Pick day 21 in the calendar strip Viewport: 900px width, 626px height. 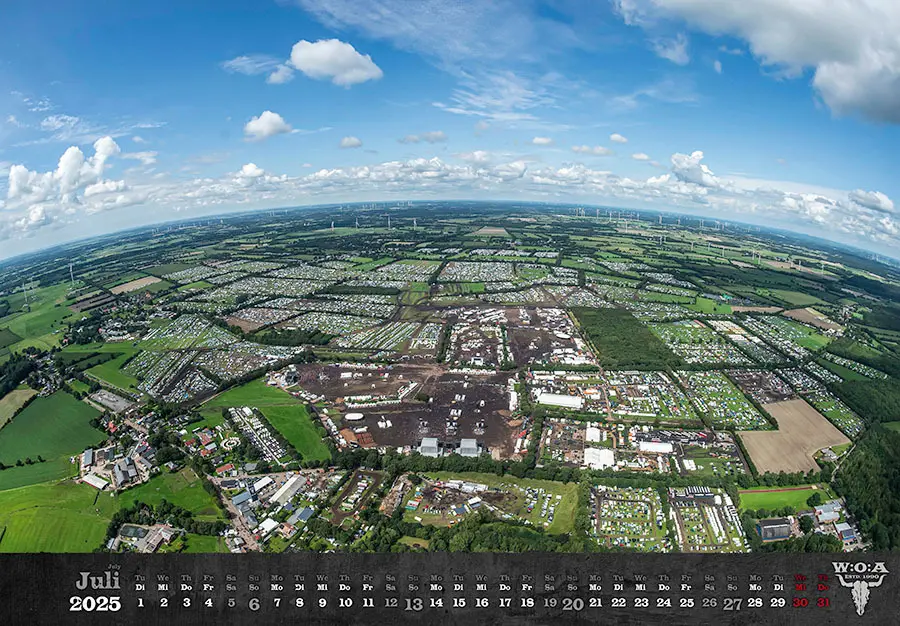pos(595,602)
